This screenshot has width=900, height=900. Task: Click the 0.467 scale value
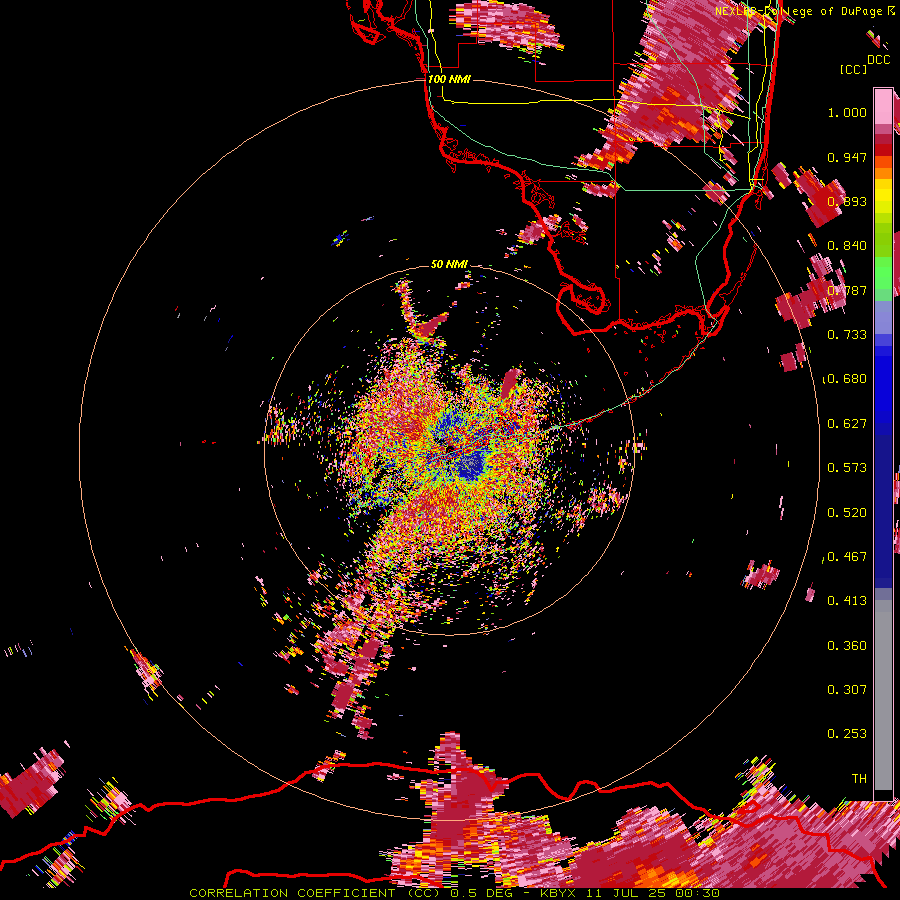tap(847, 557)
